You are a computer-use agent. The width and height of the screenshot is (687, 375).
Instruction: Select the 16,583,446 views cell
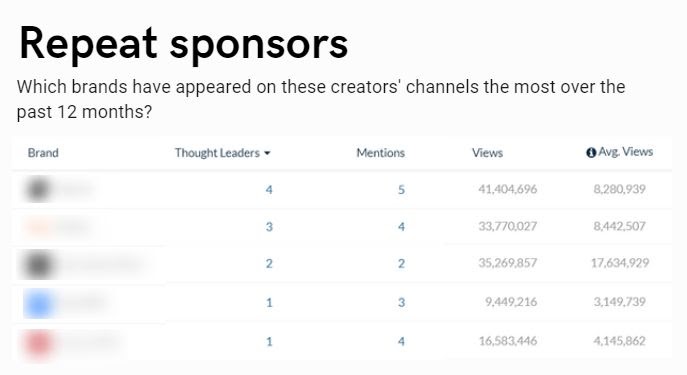[508, 341]
